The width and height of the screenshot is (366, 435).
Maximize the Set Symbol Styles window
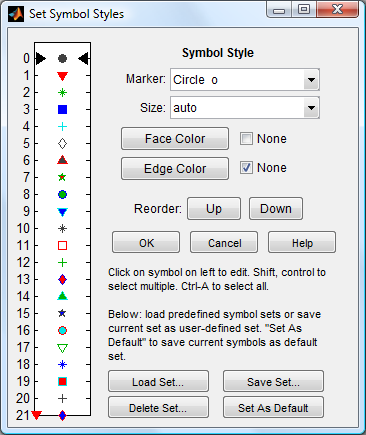[304, 9]
